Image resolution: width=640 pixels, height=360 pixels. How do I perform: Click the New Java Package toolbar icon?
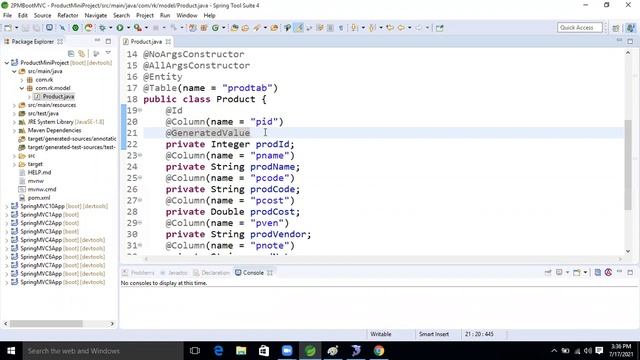(x=204, y=28)
